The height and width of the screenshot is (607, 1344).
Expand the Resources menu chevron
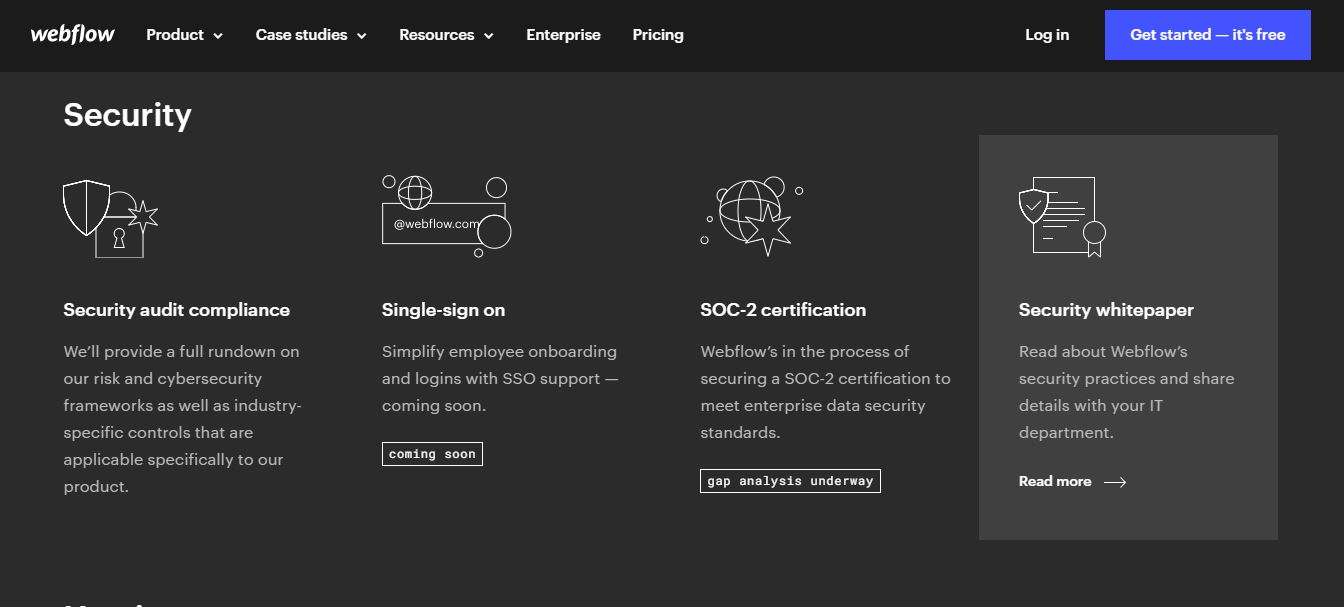pos(489,36)
